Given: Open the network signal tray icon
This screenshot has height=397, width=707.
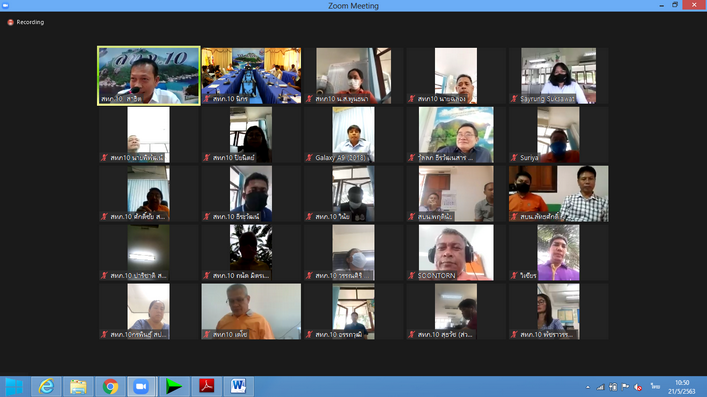Looking at the screenshot, I should (x=601, y=387).
